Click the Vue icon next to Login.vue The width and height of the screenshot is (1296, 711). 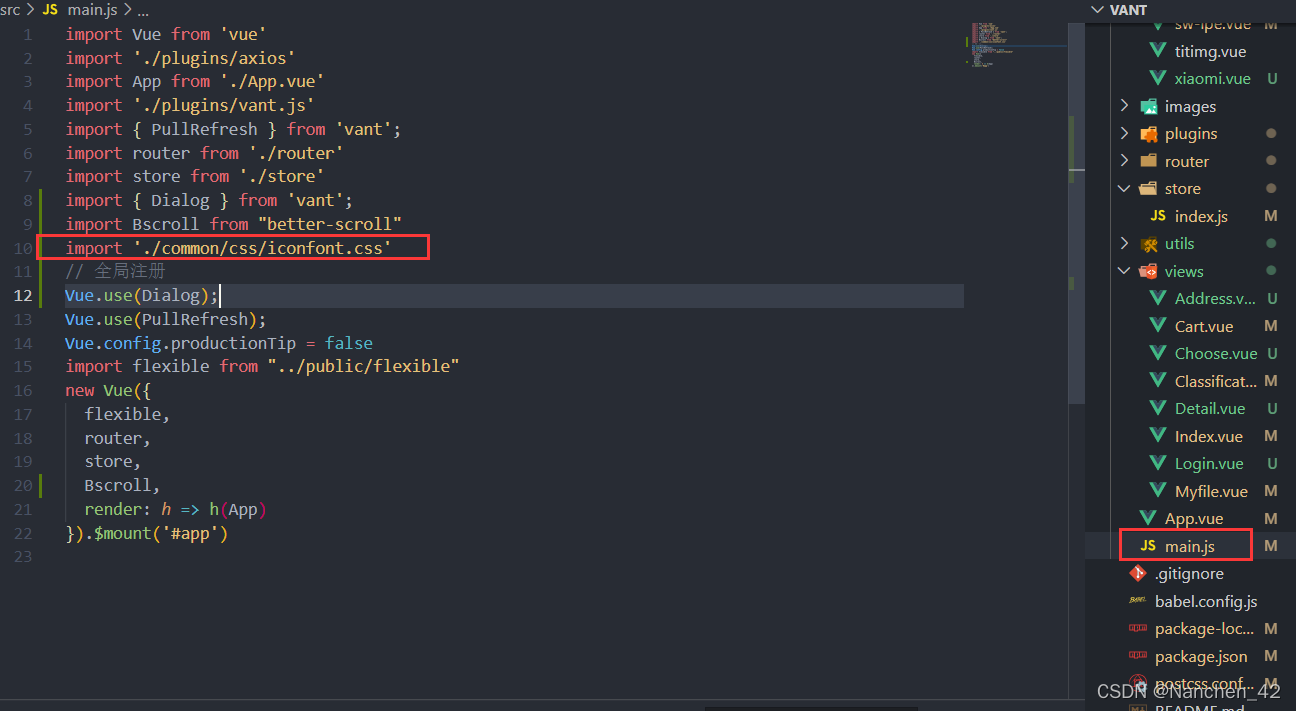1159,463
